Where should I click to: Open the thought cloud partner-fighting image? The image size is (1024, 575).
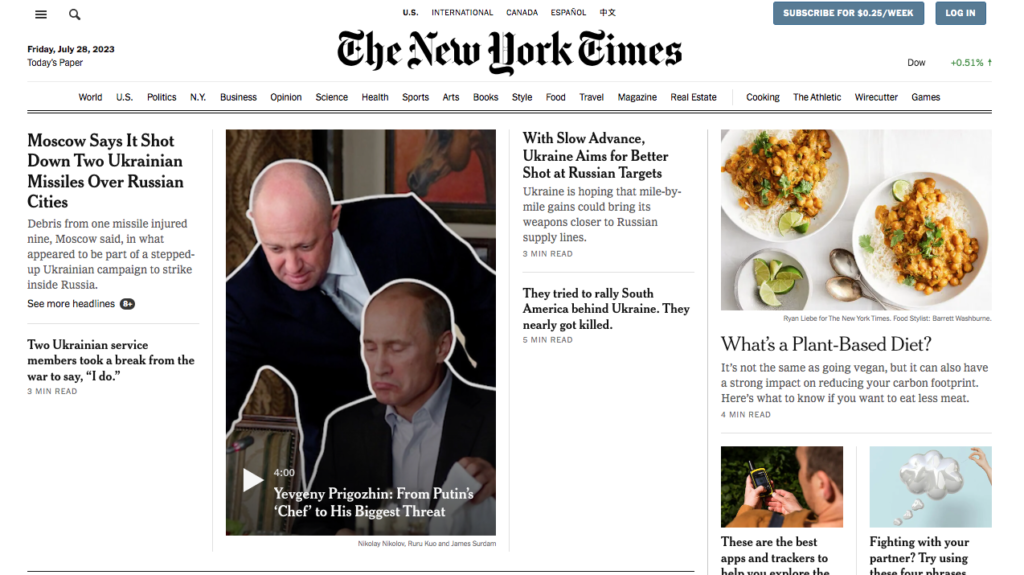930,487
